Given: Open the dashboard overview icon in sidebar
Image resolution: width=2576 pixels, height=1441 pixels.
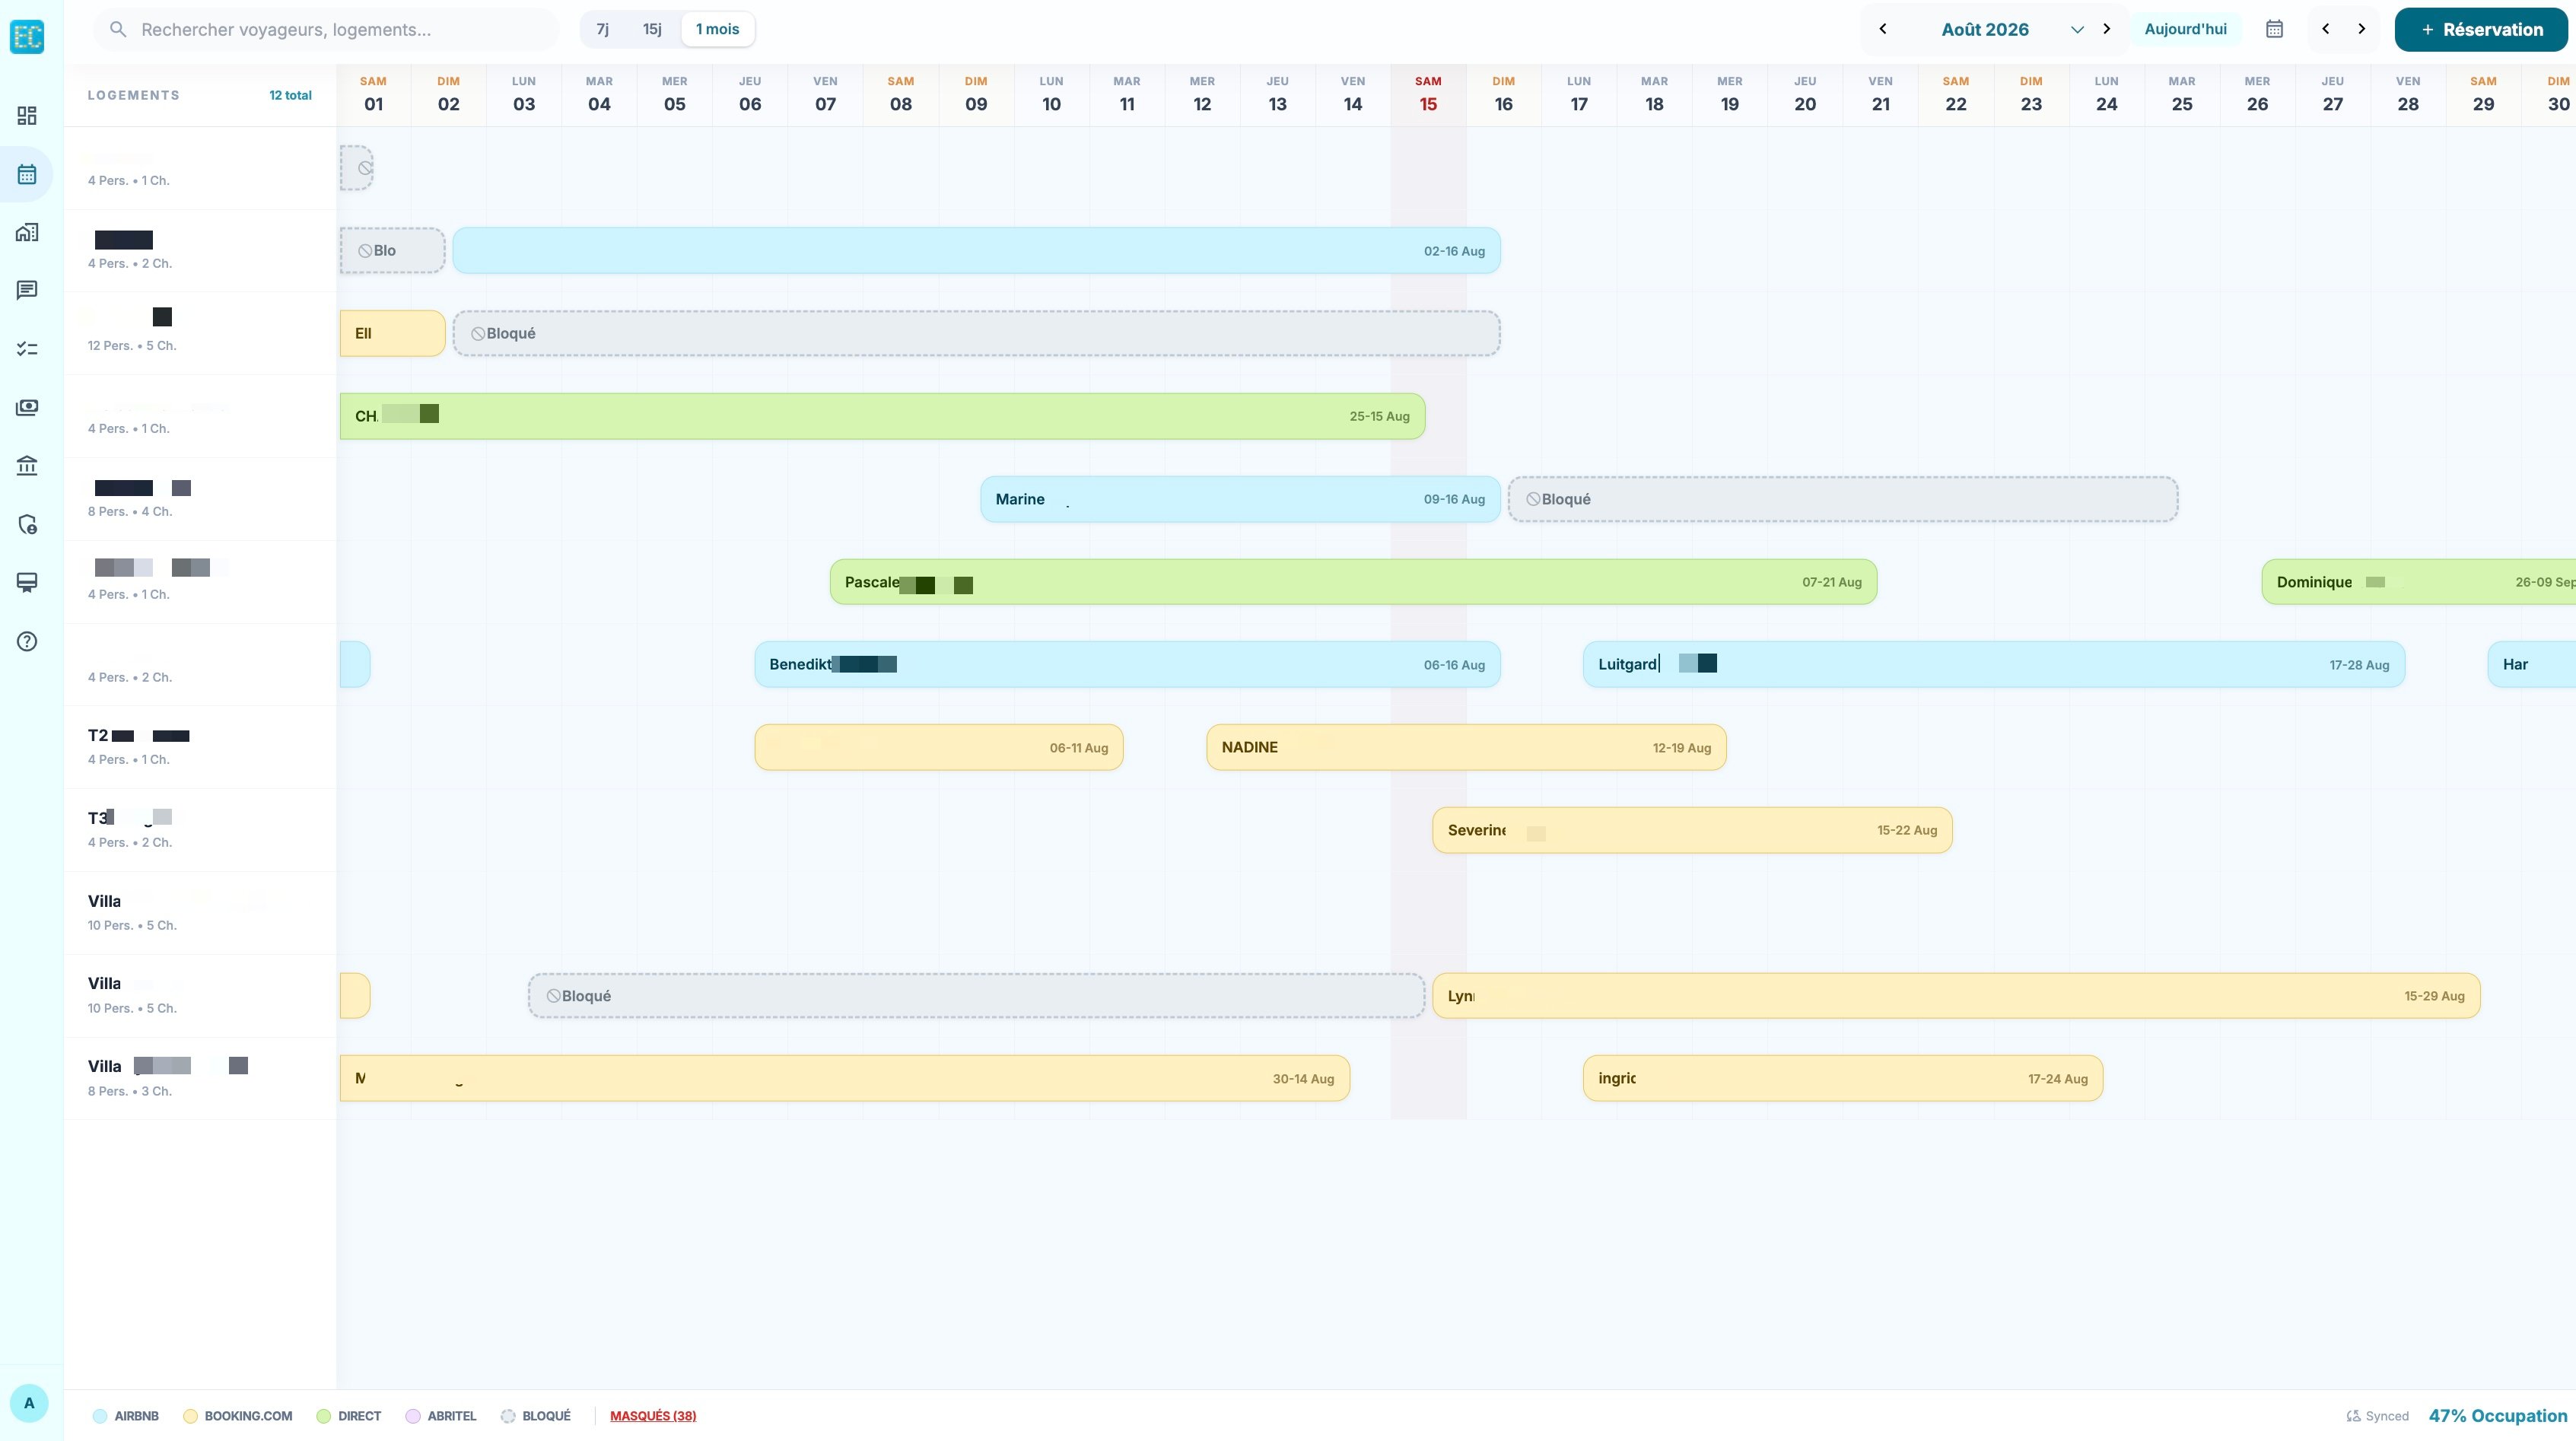Looking at the screenshot, I should click(x=26, y=115).
